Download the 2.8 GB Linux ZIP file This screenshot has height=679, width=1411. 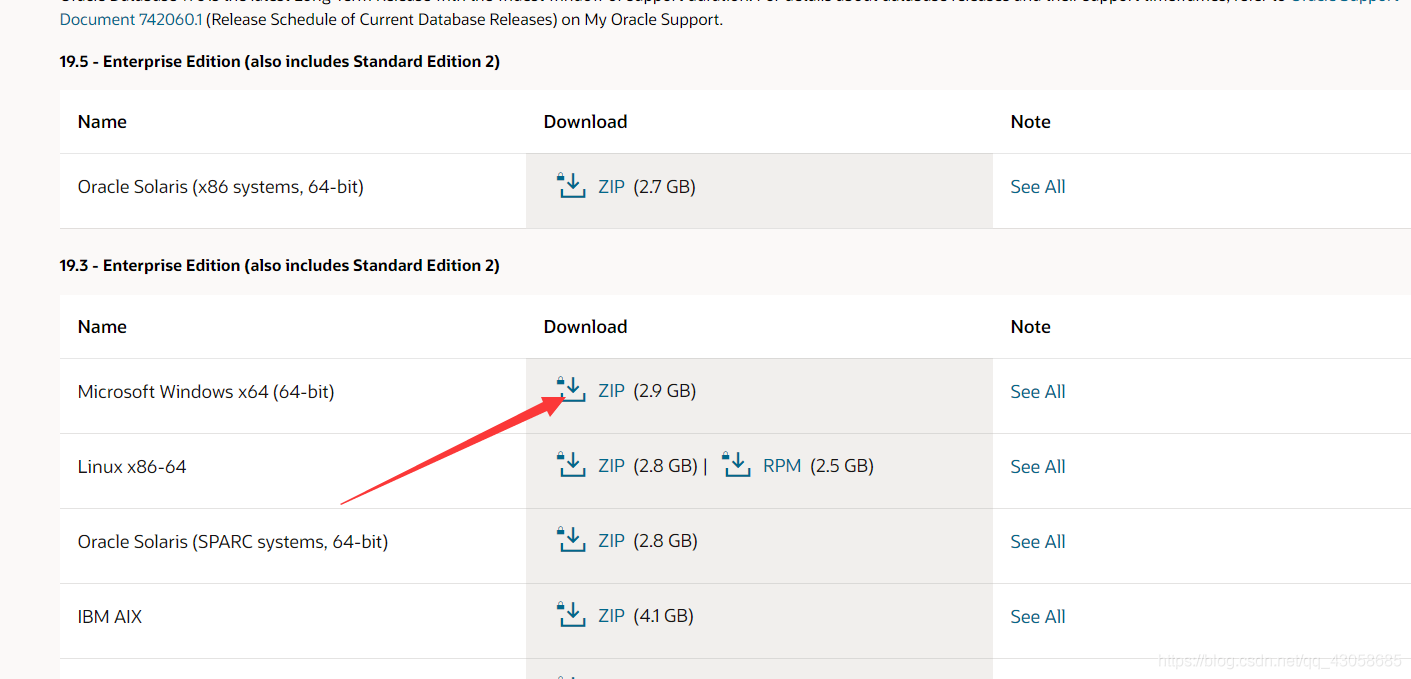click(x=611, y=466)
